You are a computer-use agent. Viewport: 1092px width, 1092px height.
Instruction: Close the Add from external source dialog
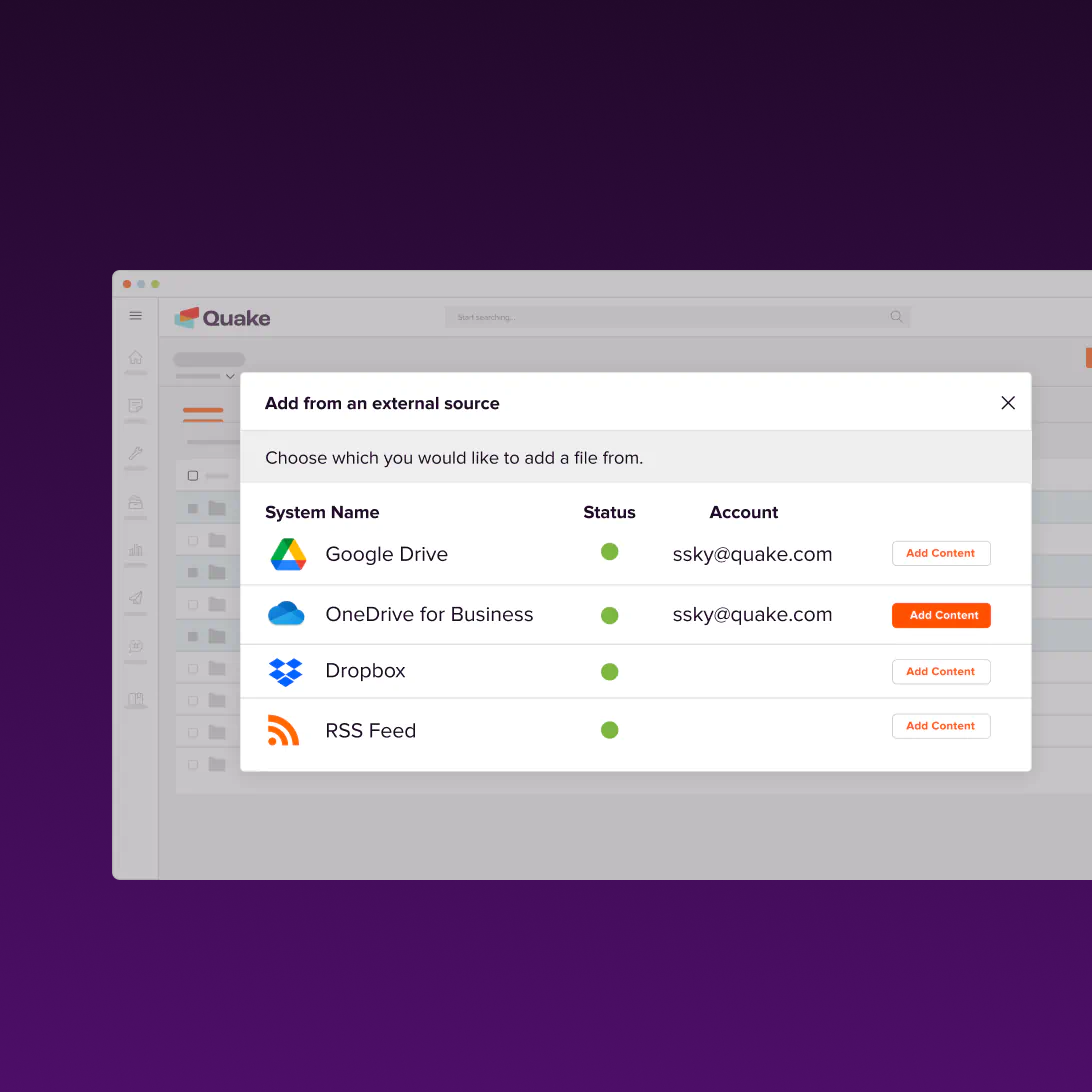click(1008, 403)
